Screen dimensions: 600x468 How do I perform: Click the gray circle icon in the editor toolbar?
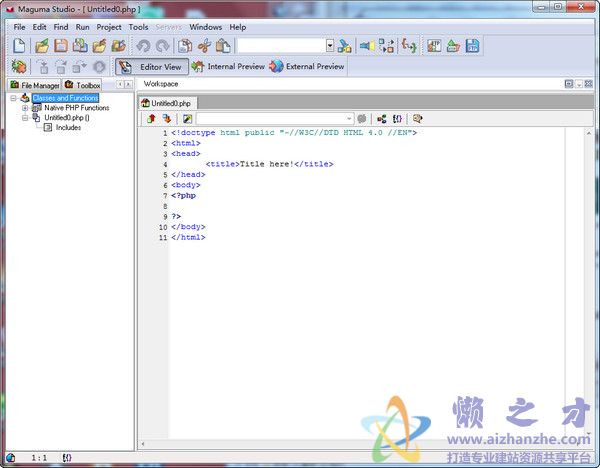tap(362, 119)
